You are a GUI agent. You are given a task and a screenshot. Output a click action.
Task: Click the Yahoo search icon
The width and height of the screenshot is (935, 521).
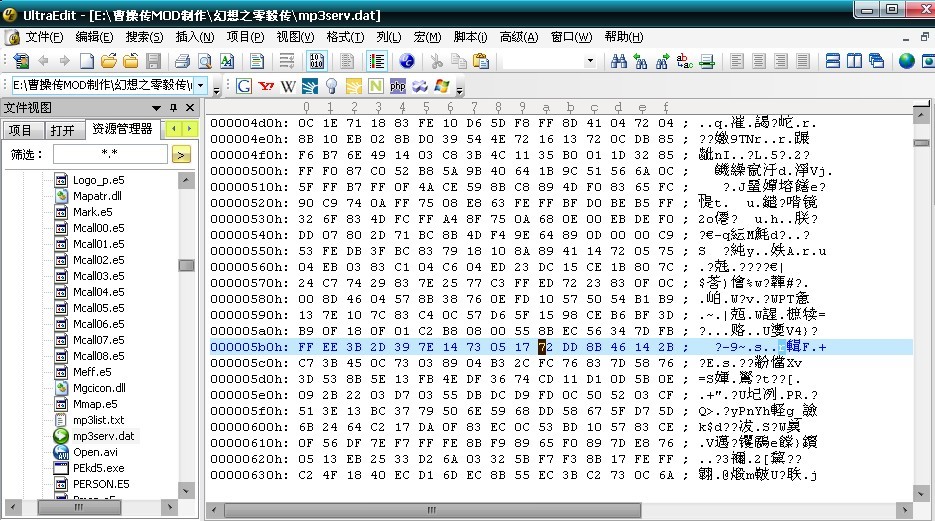[x=266, y=86]
